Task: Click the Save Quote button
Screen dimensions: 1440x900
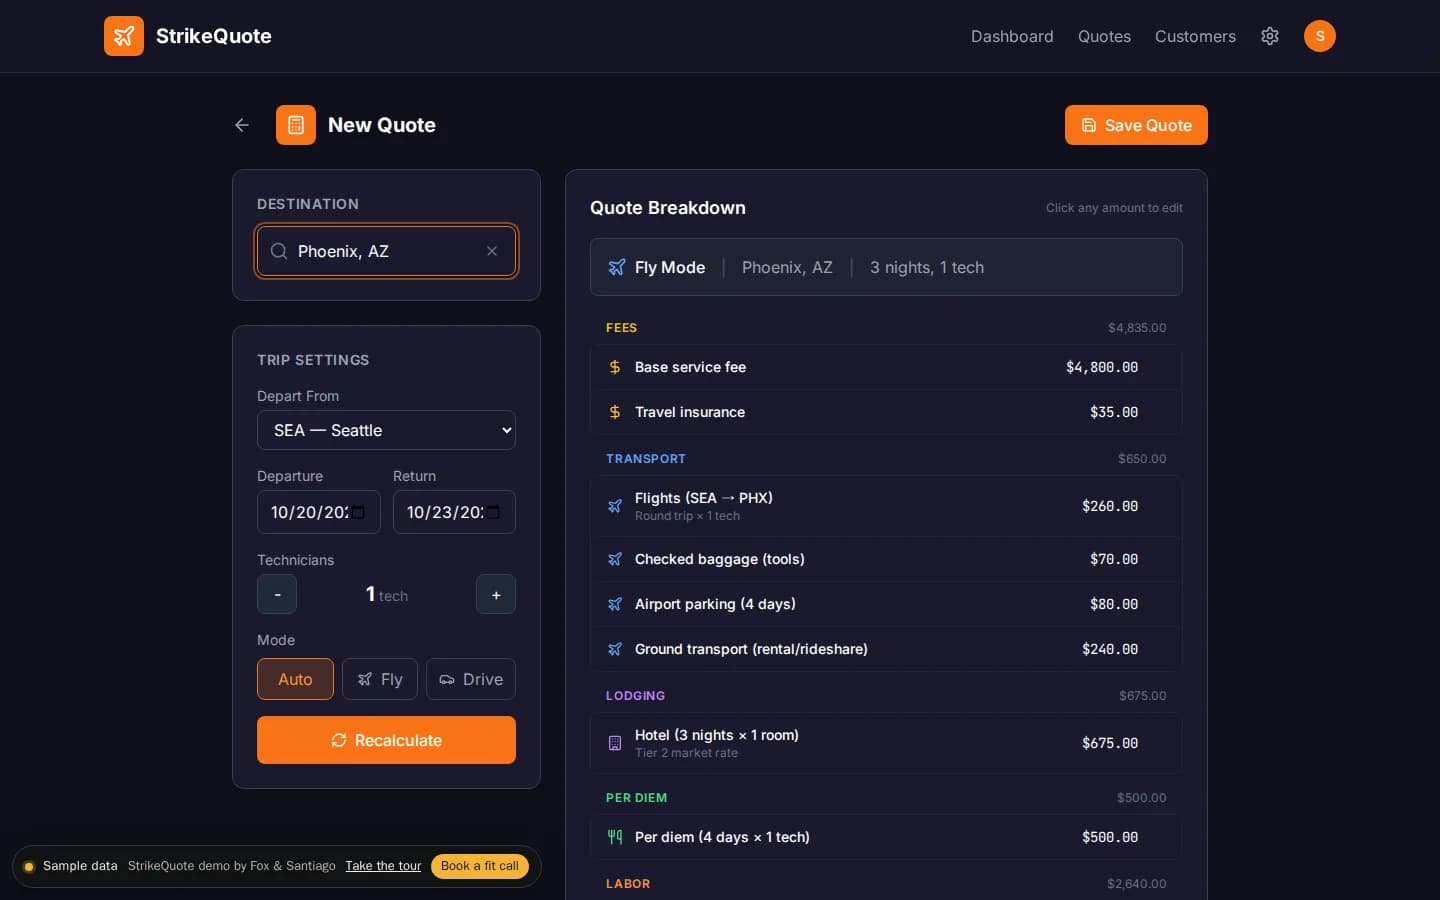Action: click(1136, 125)
